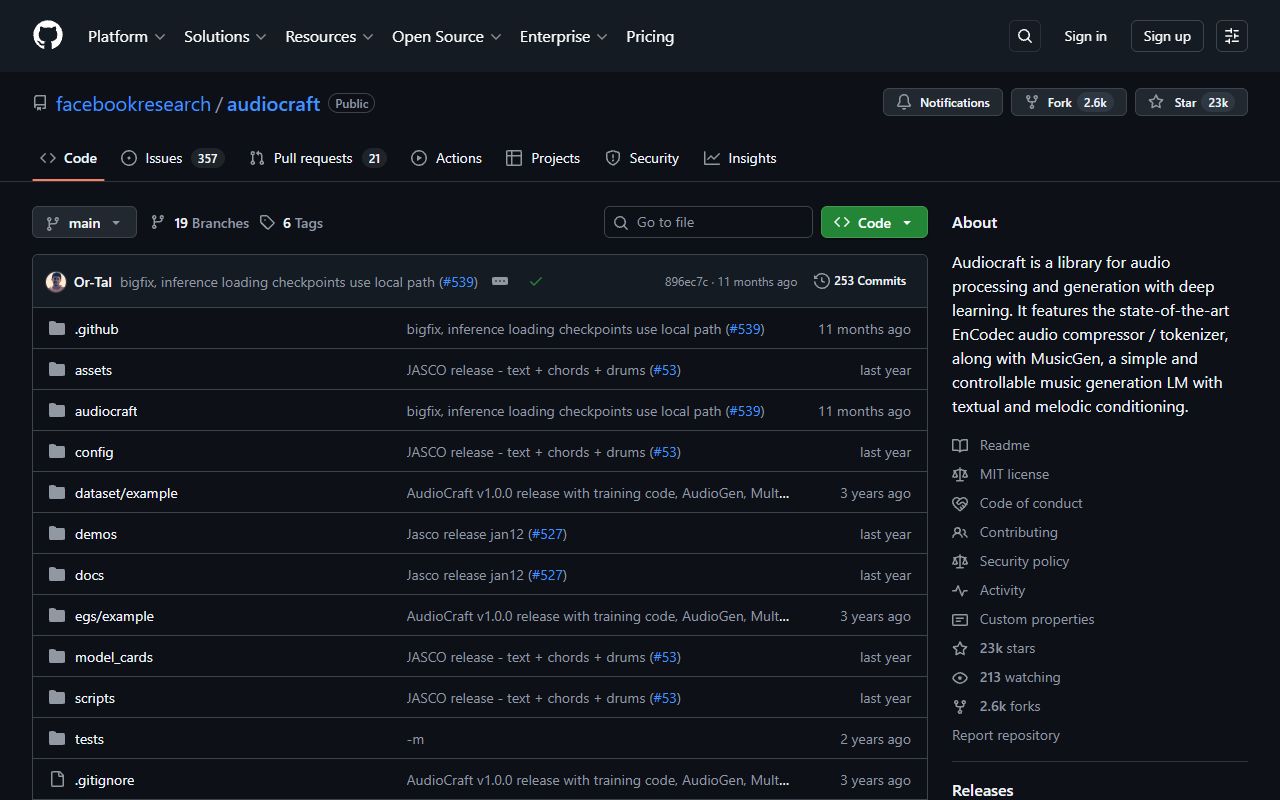Click inside the Go to file search box
Screen dimensions: 1280x800
click(708, 221)
